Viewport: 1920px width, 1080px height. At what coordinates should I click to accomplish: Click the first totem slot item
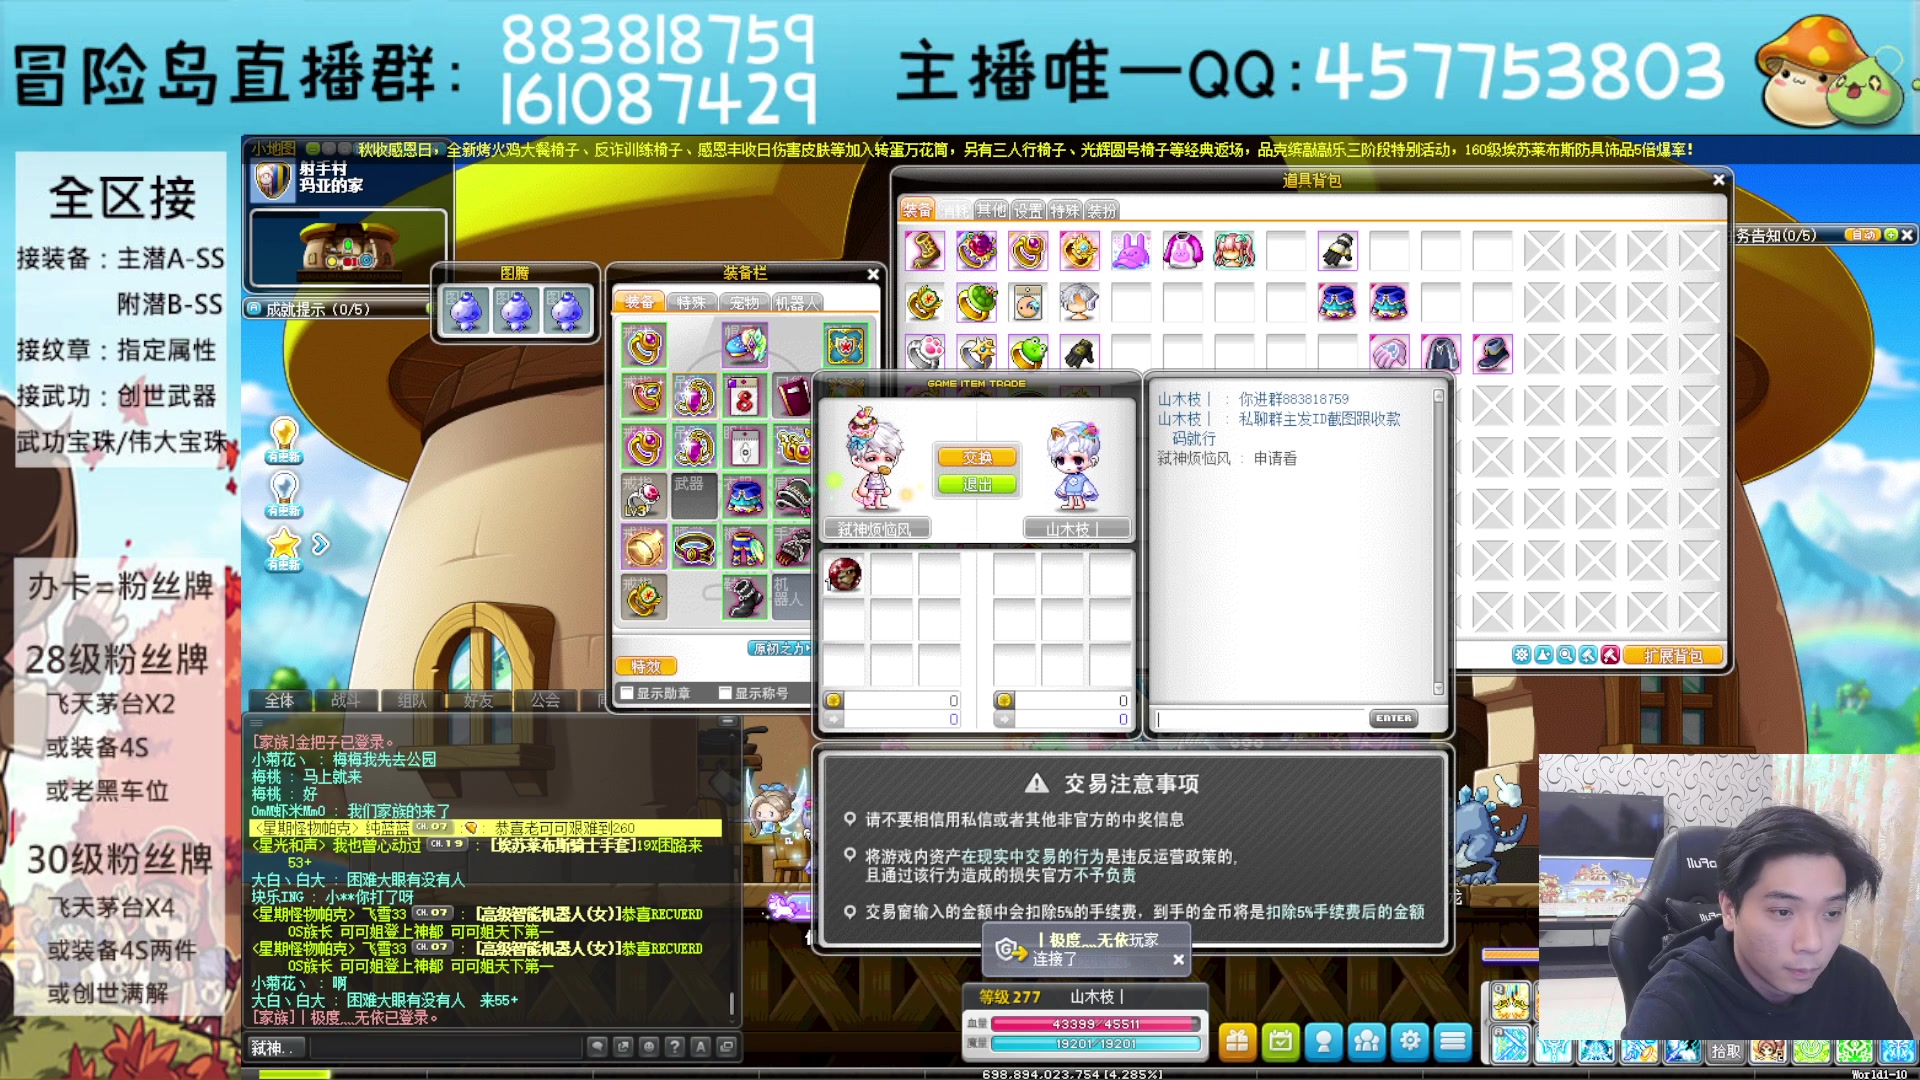coord(465,310)
